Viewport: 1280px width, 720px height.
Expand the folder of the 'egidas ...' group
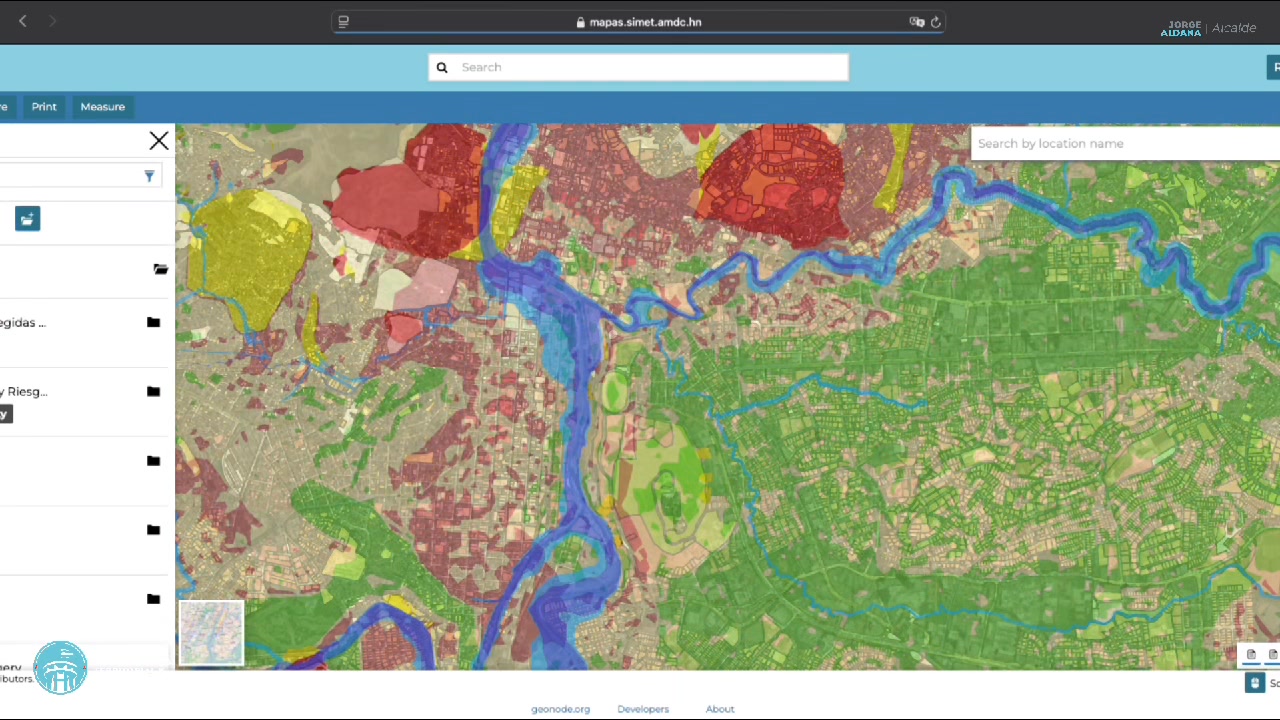point(153,322)
